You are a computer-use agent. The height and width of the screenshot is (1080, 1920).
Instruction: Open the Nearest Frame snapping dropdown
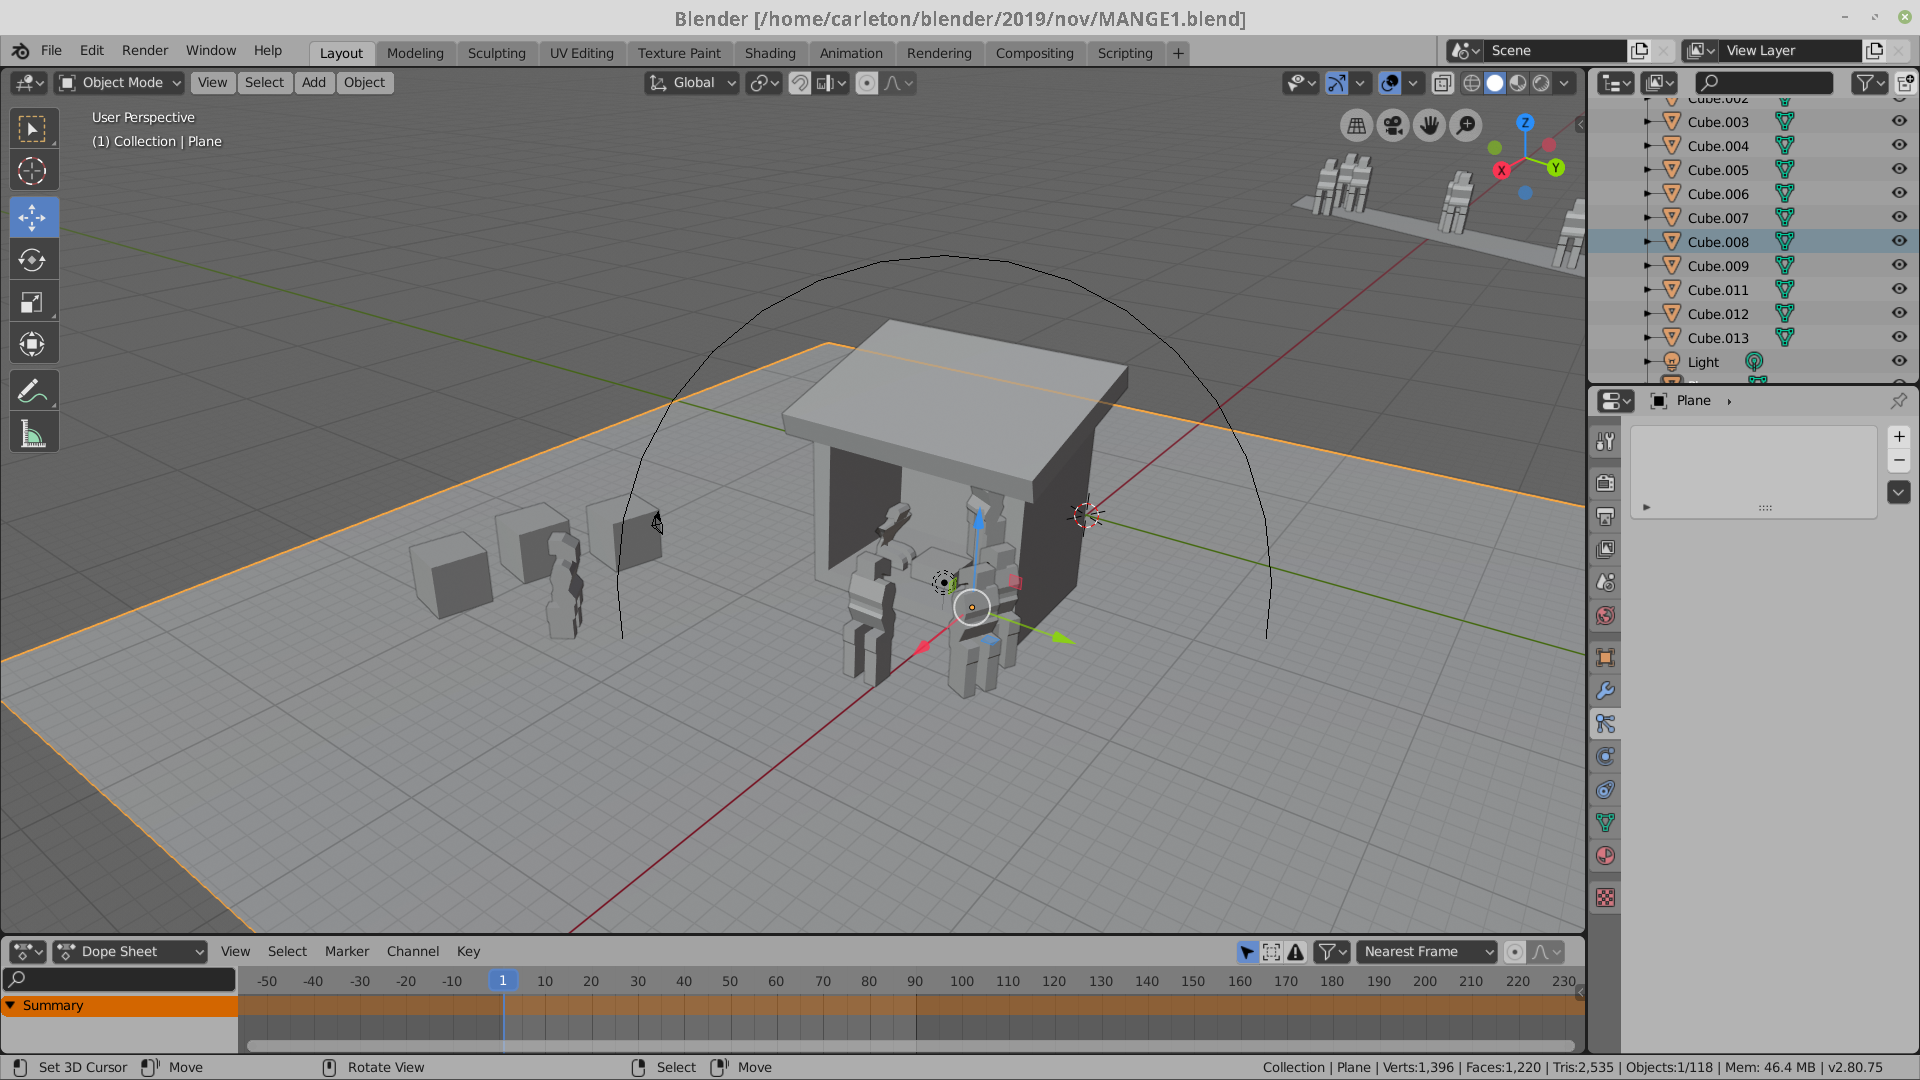pyautogui.click(x=1427, y=952)
